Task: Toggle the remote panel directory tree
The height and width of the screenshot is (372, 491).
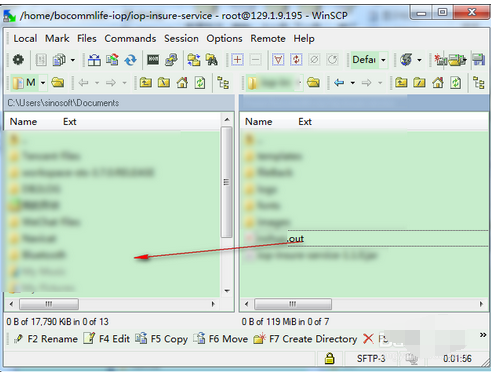Action: tap(479, 83)
